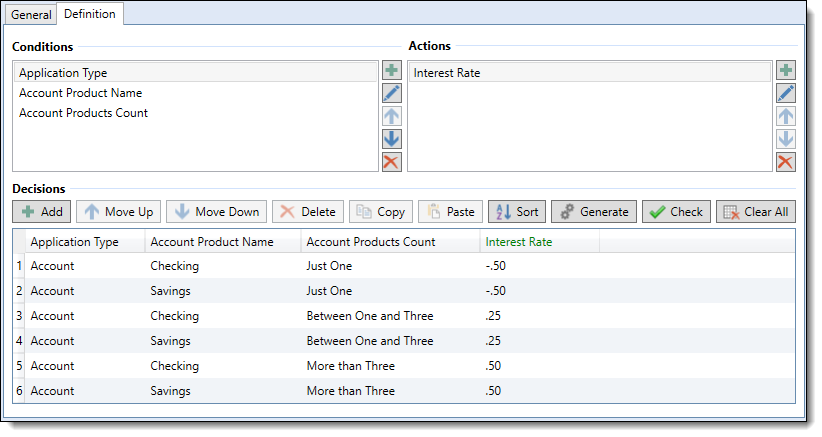Move action up using arrow icon

pyautogui.click(x=785, y=116)
